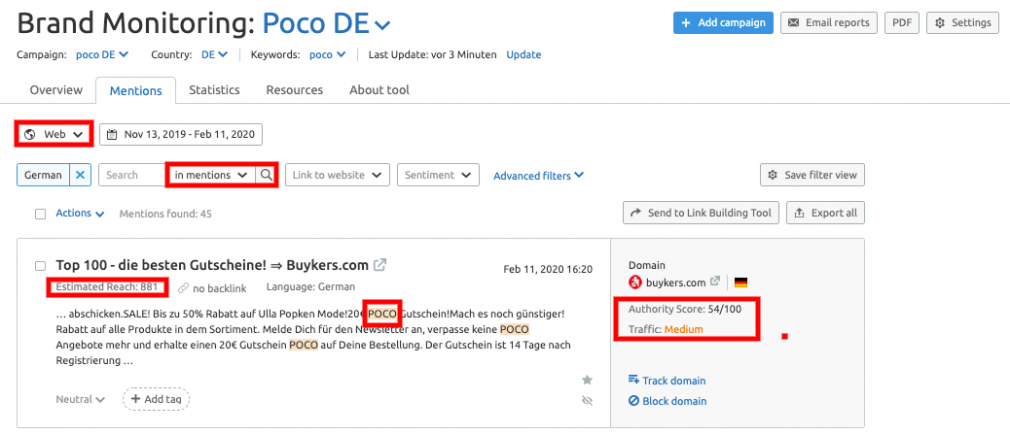Expand Advanced filters
This screenshot has width=1010, height=433.
(x=538, y=175)
